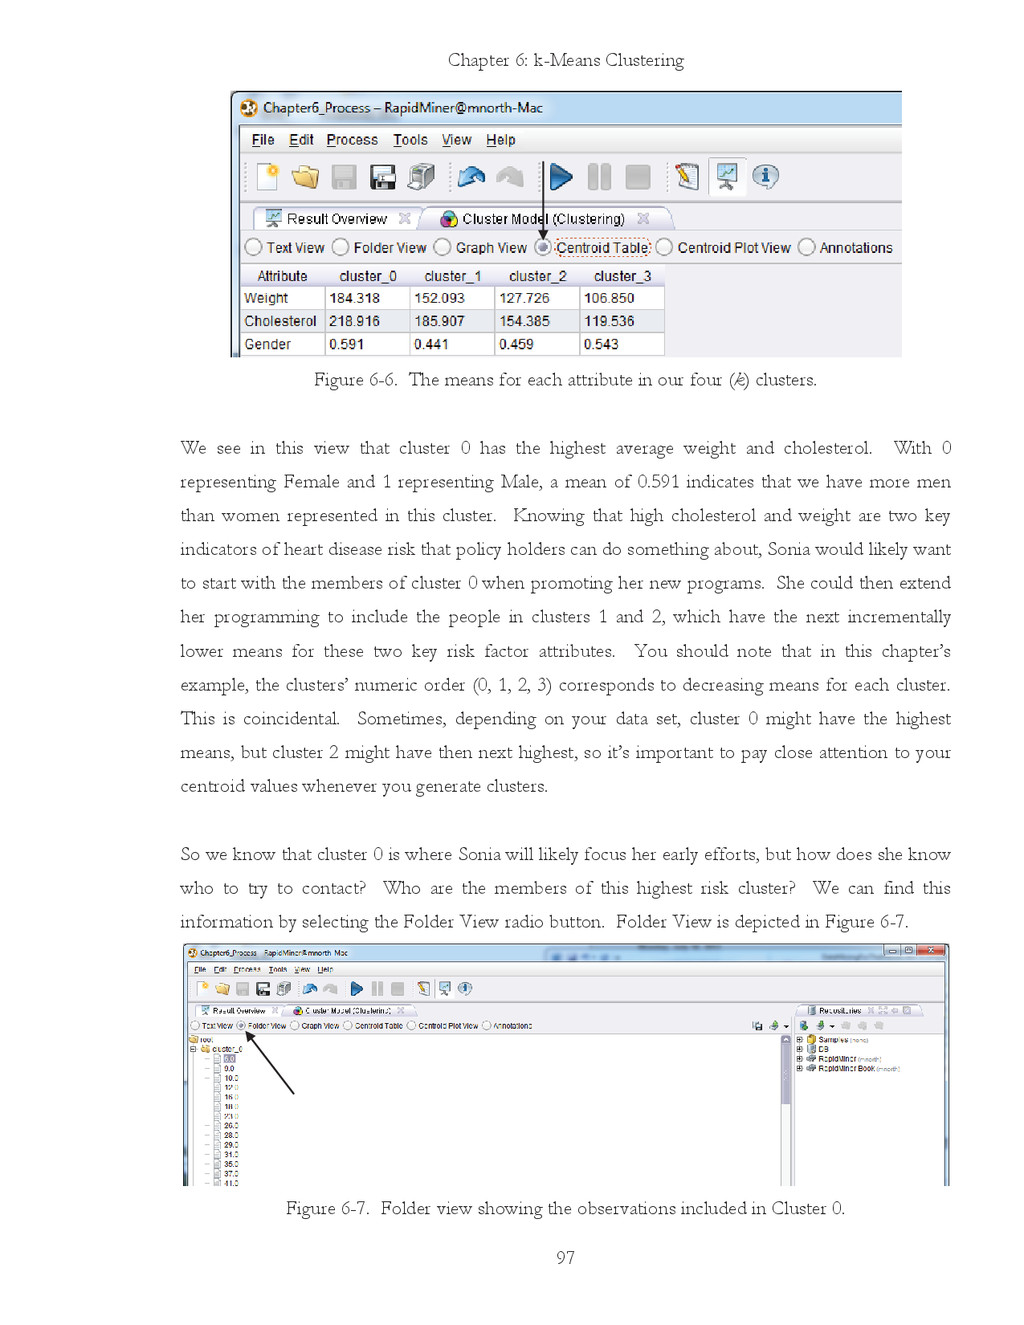Select Graph View radio button in Figure 6-7
1024x1325 pixels.
pyautogui.click(x=295, y=1025)
